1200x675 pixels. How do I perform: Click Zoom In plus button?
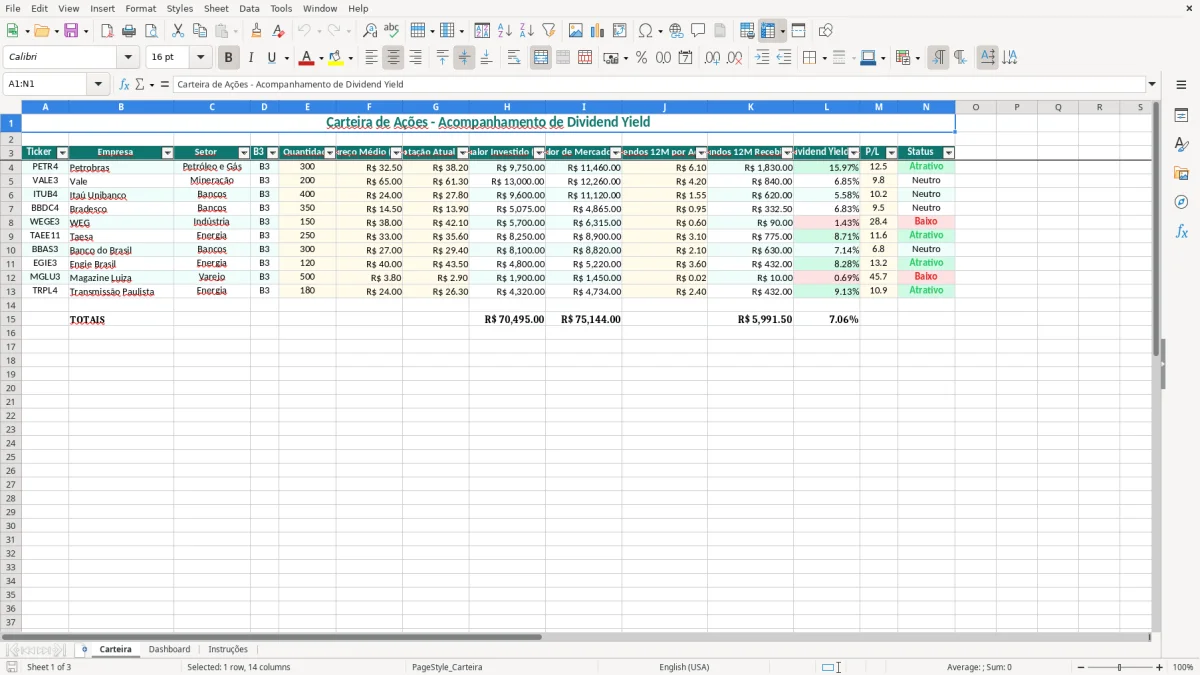(x=1160, y=667)
